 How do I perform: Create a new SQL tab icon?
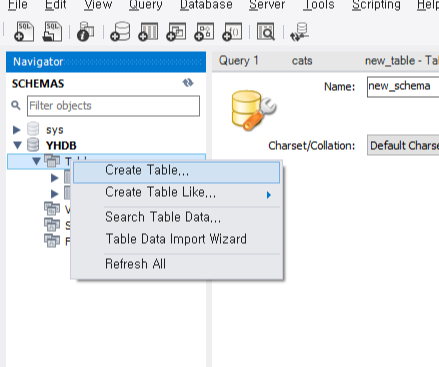(x=24, y=32)
